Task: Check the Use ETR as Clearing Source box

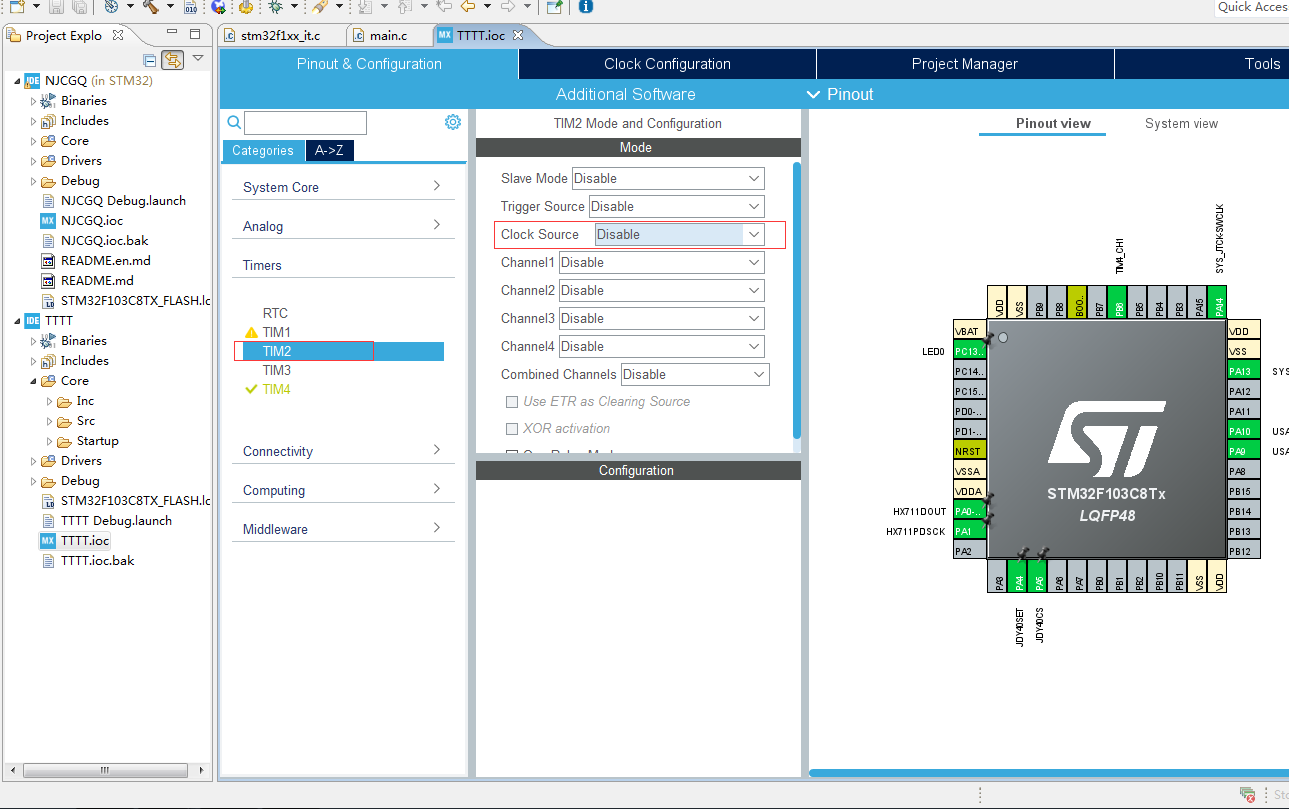Action: click(x=512, y=401)
